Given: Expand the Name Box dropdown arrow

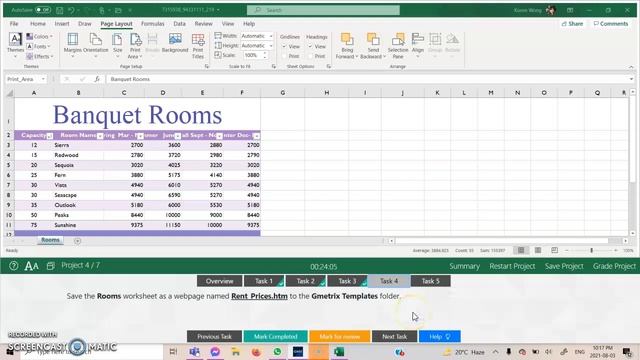Looking at the screenshot, I should (43, 79).
